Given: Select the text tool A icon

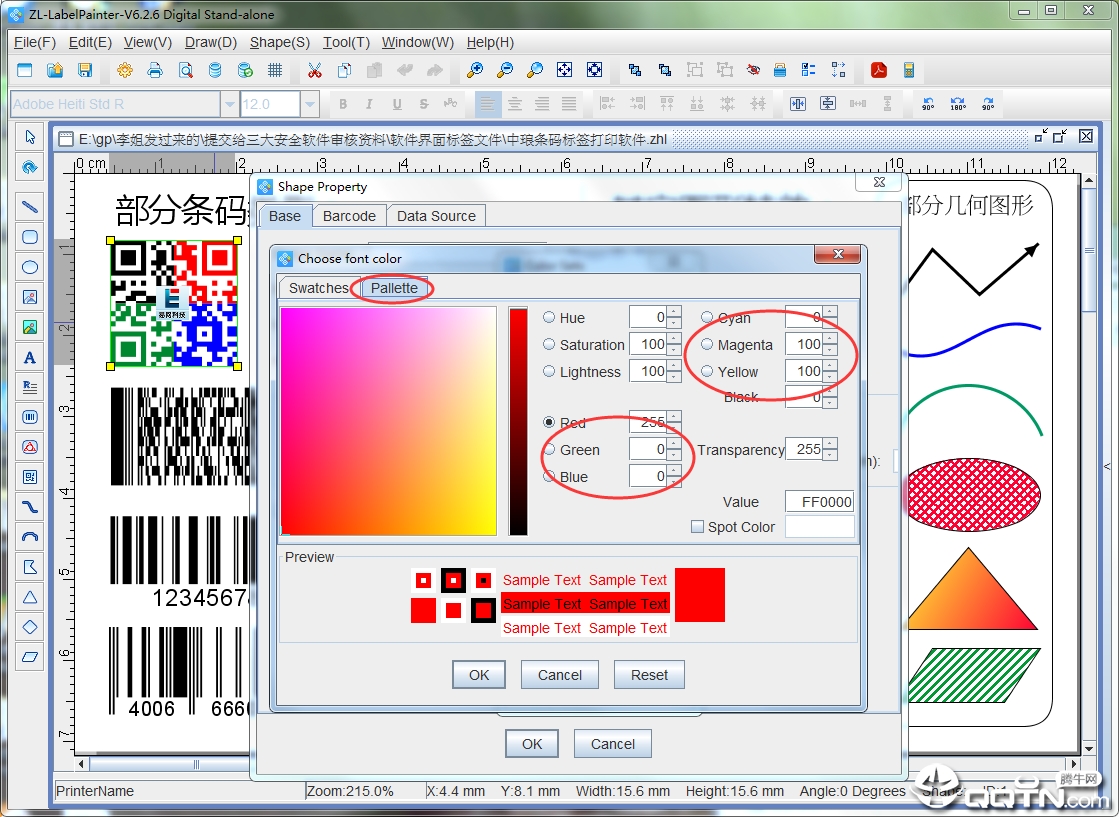Looking at the screenshot, I should [30, 357].
